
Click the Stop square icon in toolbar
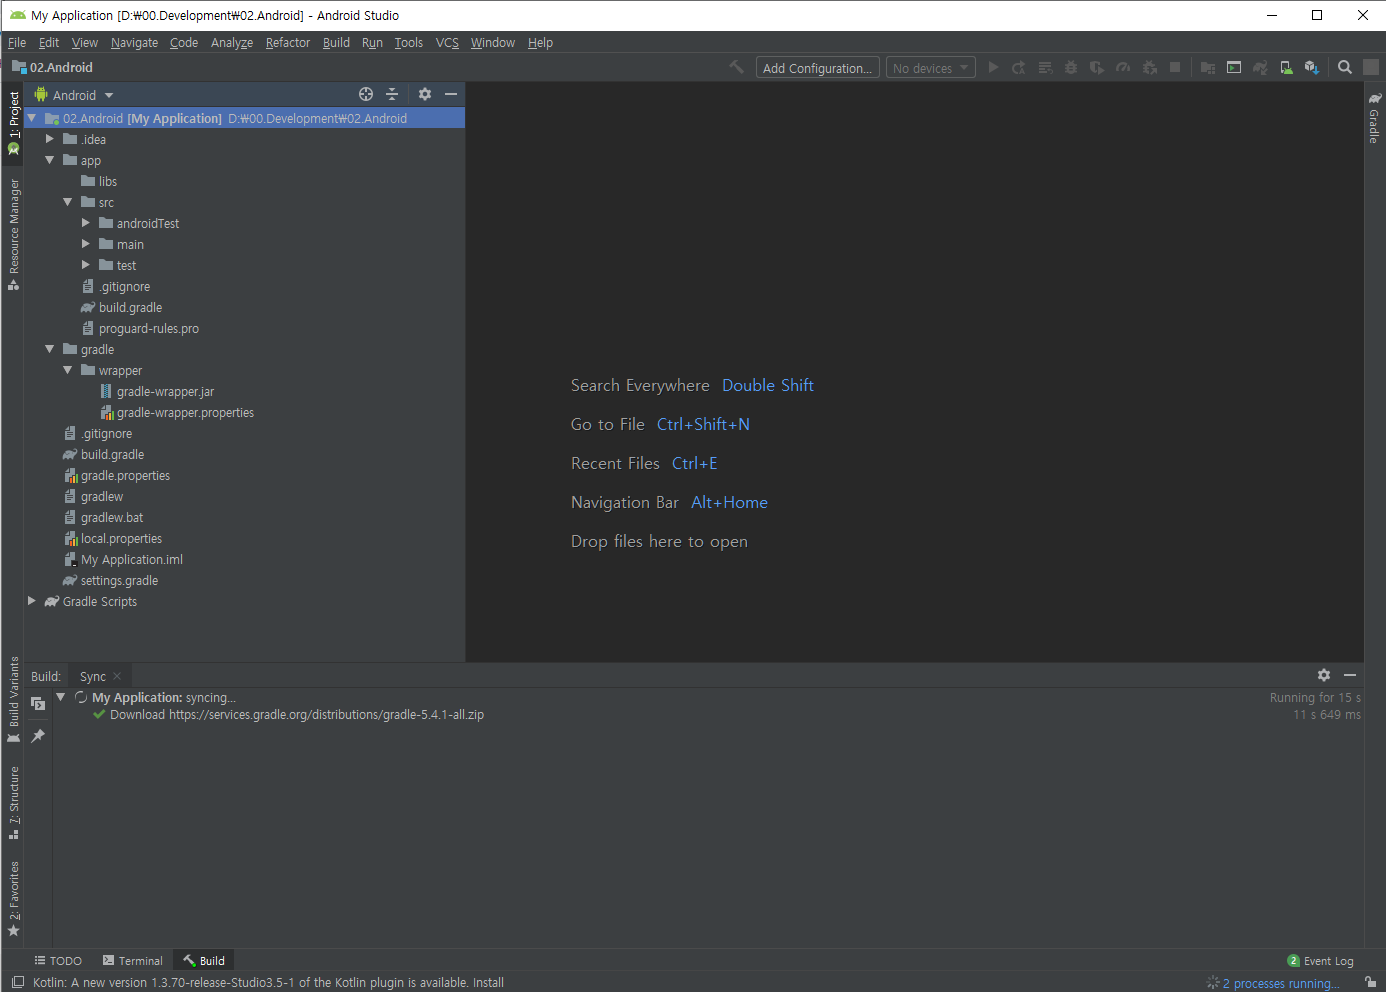(1175, 67)
